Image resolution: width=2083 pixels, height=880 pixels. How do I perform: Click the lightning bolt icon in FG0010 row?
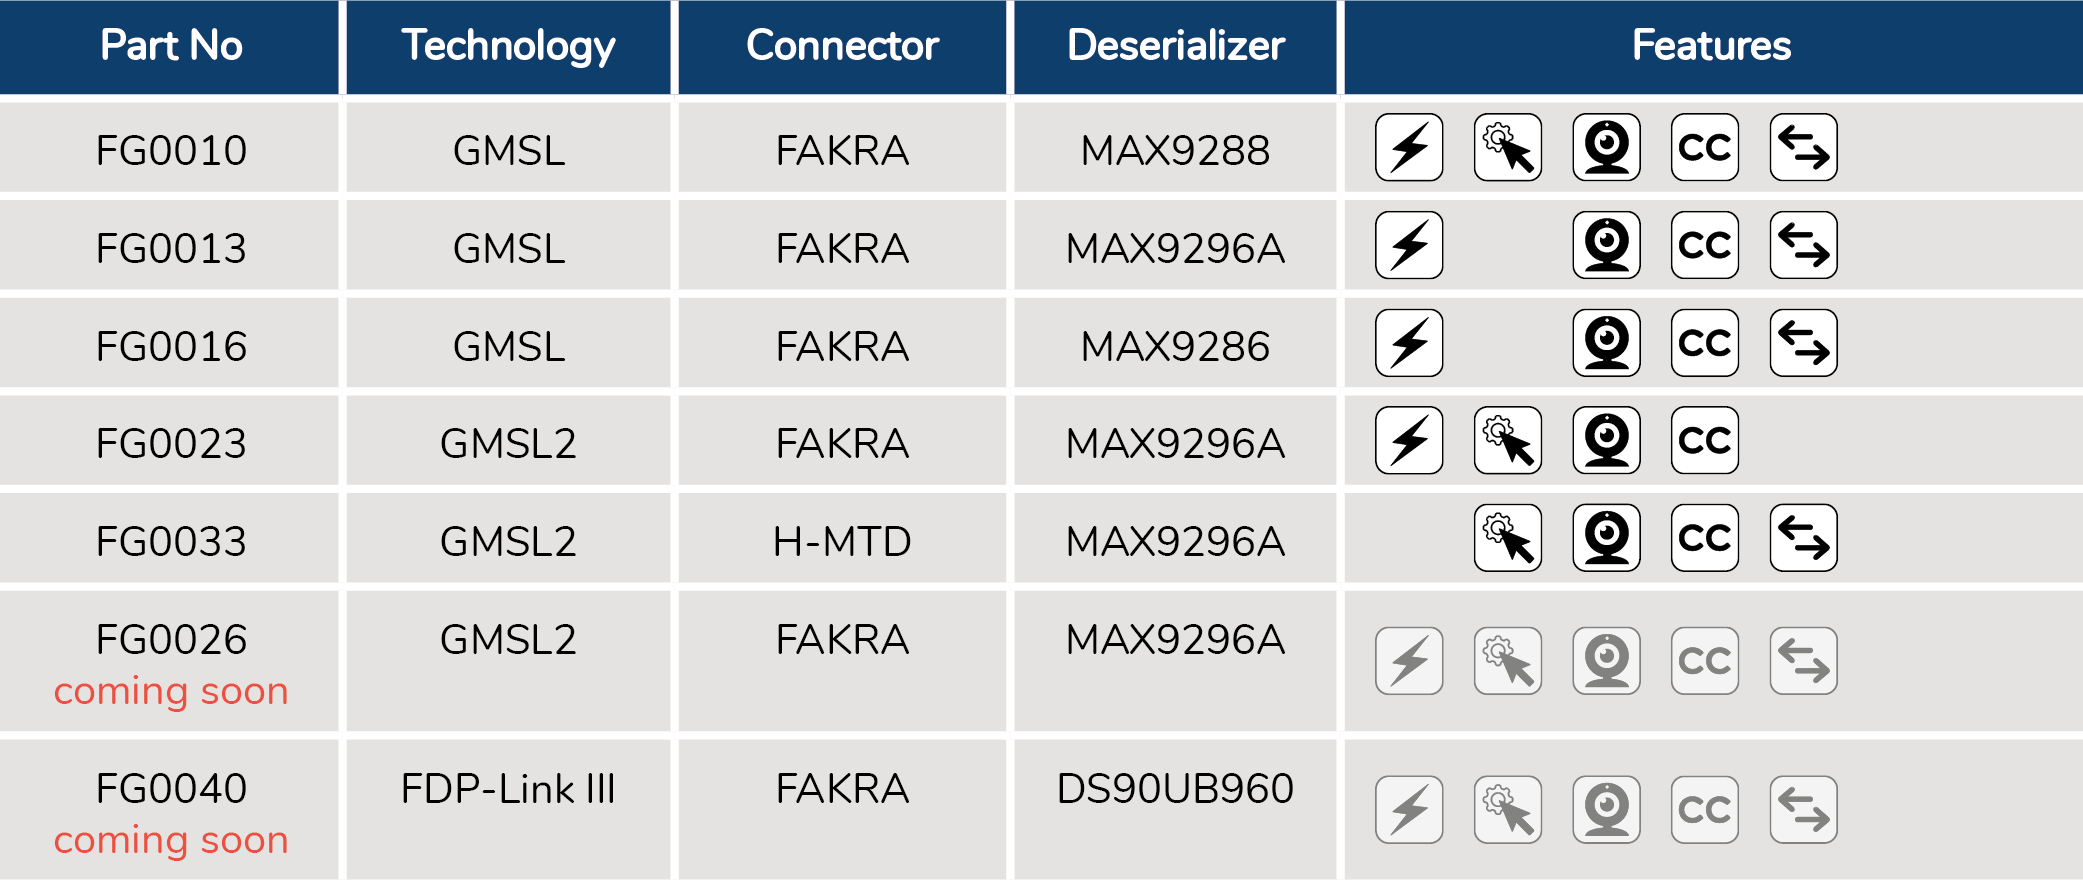[1409, 147]
